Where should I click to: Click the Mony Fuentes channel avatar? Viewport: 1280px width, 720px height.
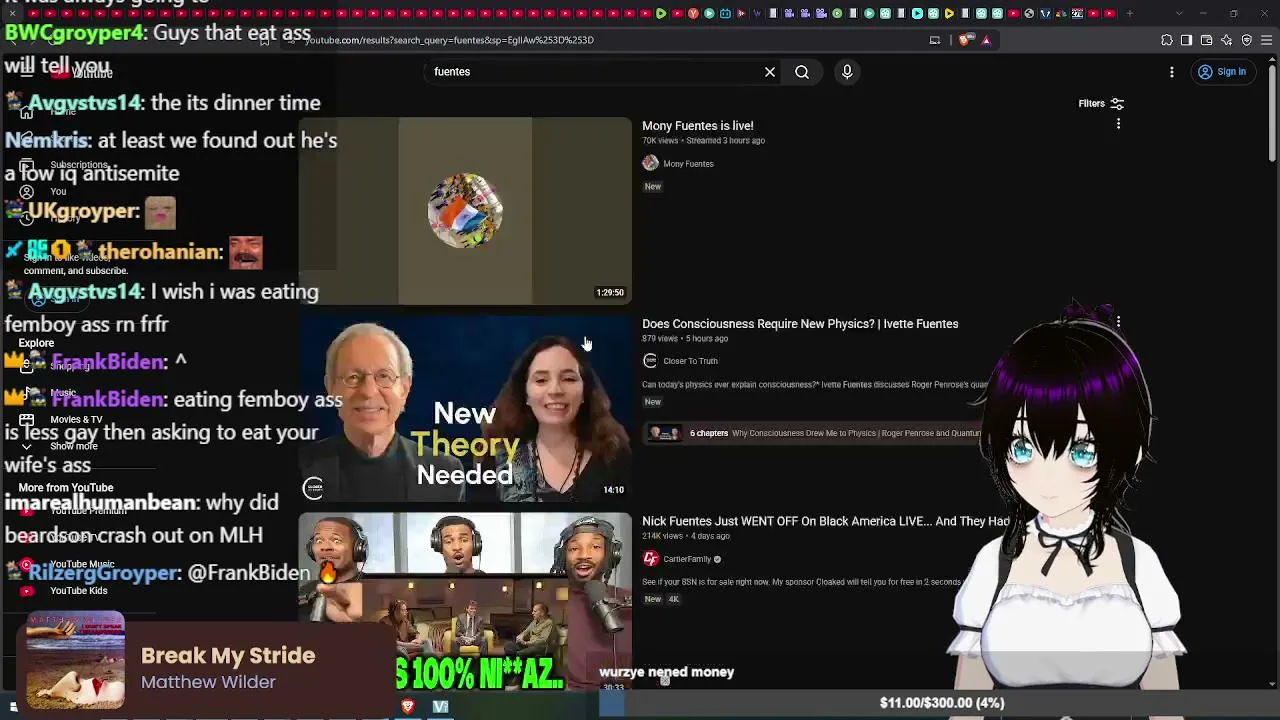click(651, 163)
